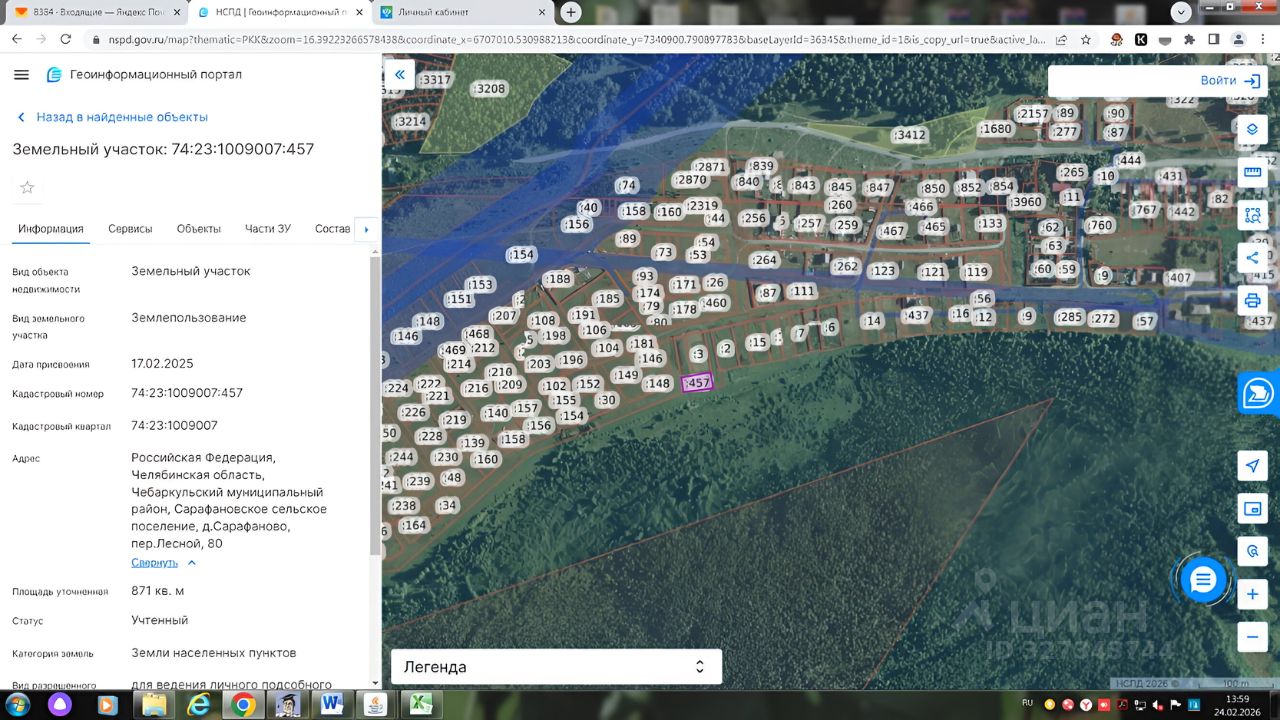1280x720 pixels.
Task: Open the chat assistant bubble
Action: [1203, 580]
